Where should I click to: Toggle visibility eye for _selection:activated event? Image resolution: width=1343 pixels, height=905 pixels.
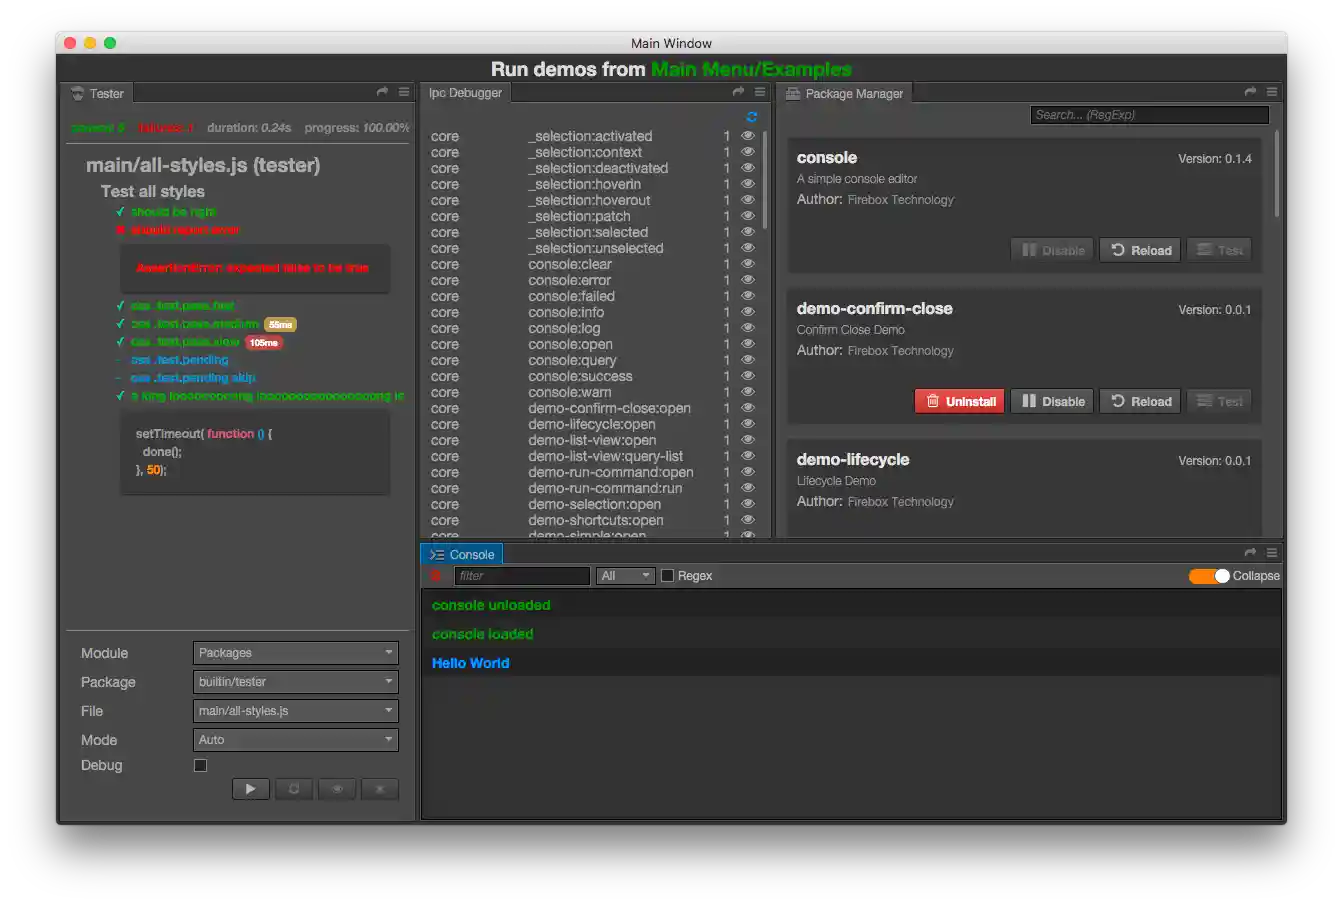click(747, 136)
